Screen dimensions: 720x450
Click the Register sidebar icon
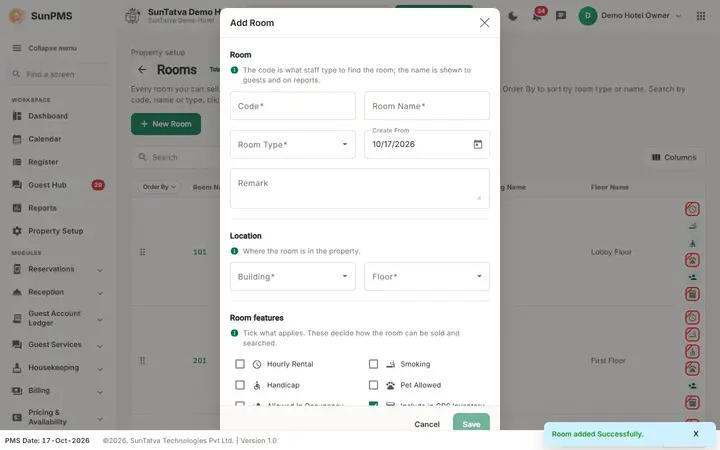click(17, 162)
